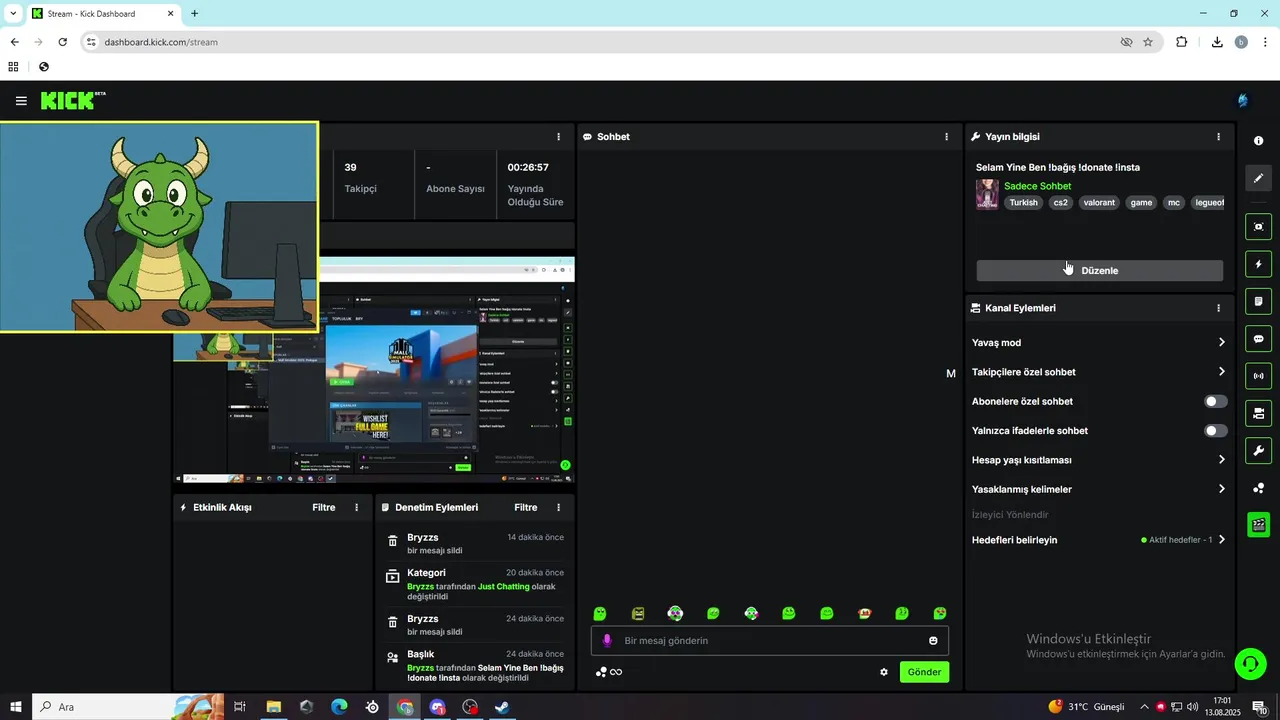The image size is (1280, 720).
Task: Expand Takipçilere özel sohbet options
Action: pos(1098,372)
